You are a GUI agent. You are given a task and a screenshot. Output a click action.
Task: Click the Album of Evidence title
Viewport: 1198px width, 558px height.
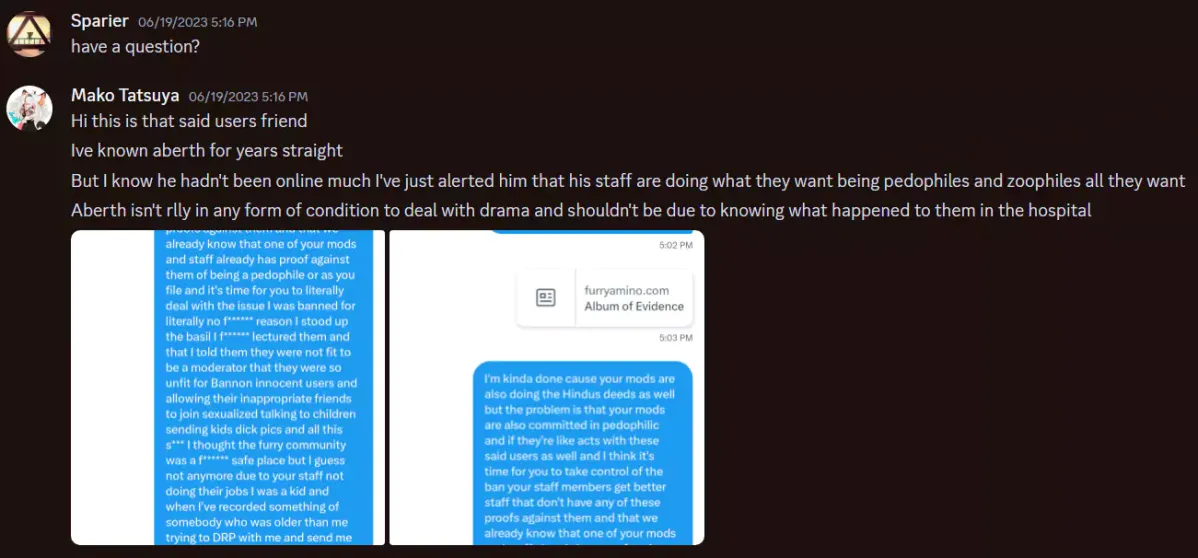tap(633, 307)
